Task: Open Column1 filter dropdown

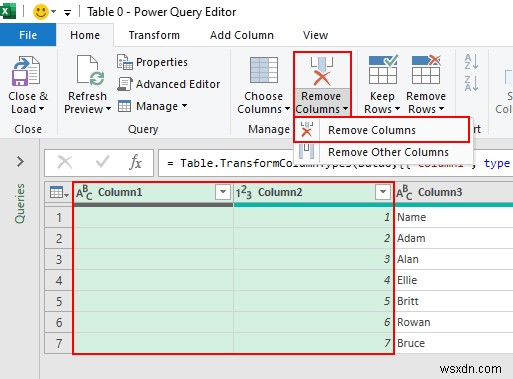Action: pyautogui.click(x=223, y=192)
